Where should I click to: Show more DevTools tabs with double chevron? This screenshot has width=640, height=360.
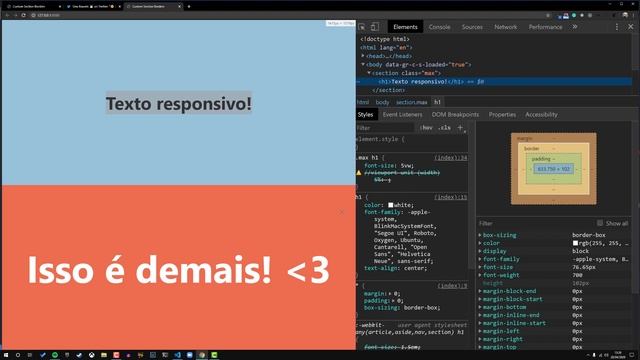575,27
